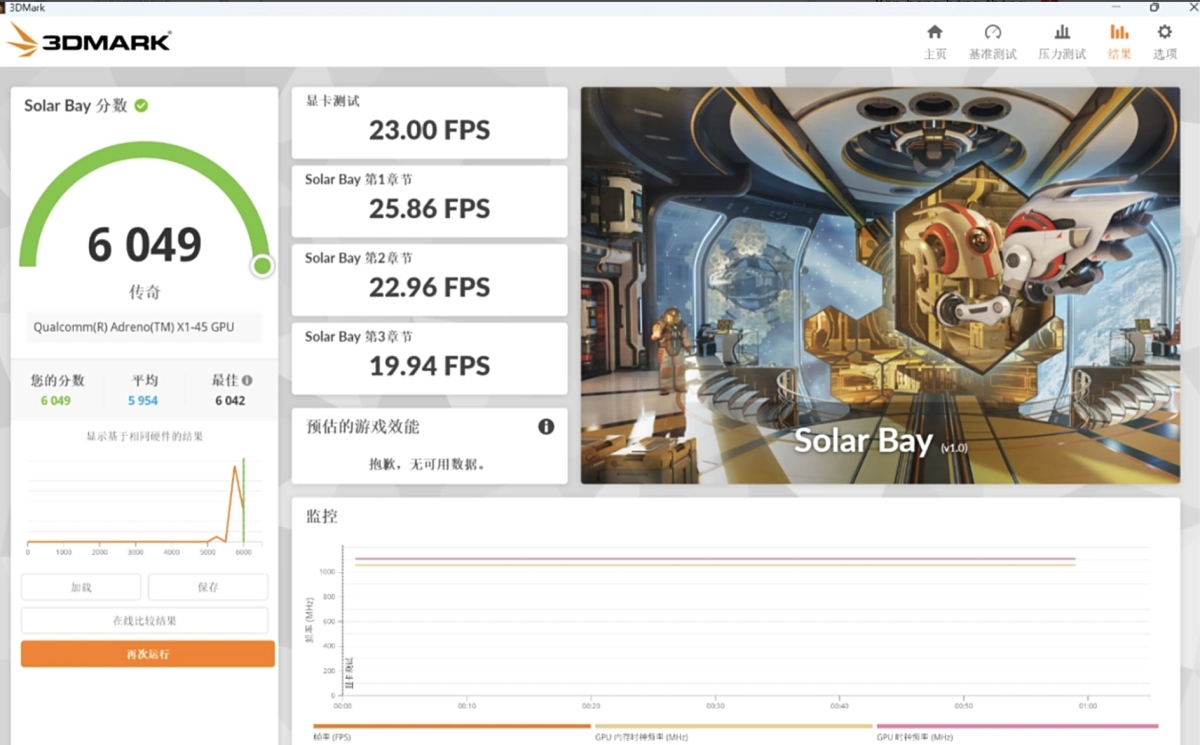Click 在线比较结果 compare online button
Viewport: 1200px width, 745px height.
(x=144, y=620)
